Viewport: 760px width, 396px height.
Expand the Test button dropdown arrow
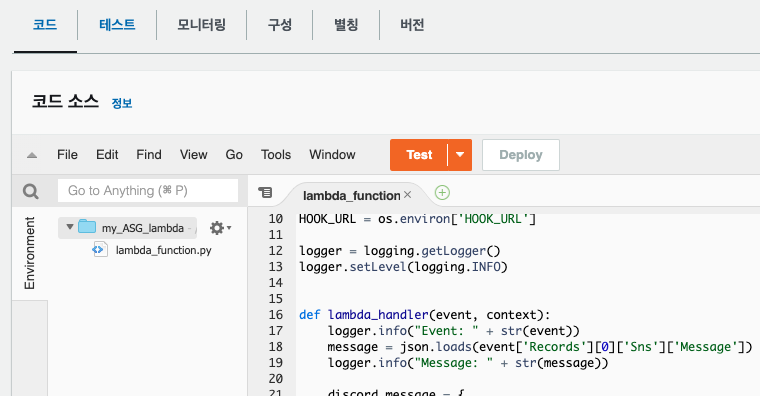(x=460, y=155)
